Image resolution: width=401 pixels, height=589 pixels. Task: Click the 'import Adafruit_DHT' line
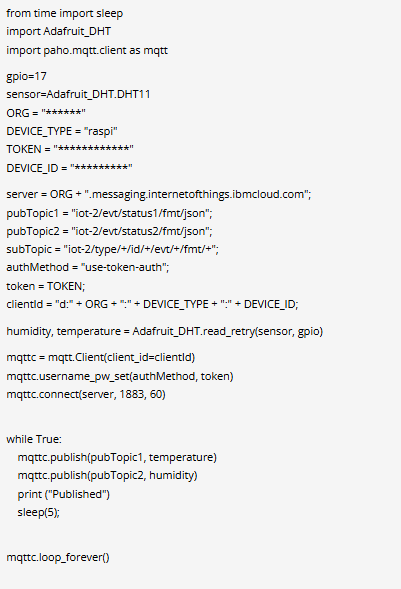(x=59, y=32)
